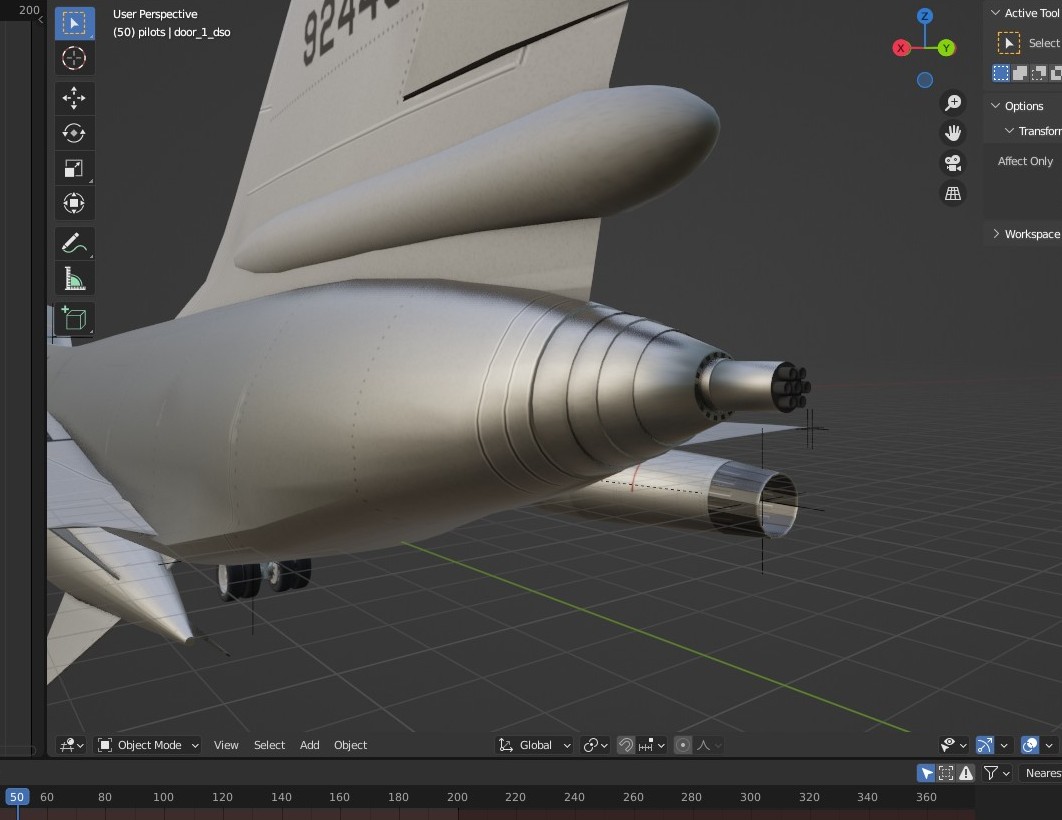Image resolution: width=1062 pixels, height=820 pixels.
Task: Expand the Workspace panel
Action: pos(996,234)
